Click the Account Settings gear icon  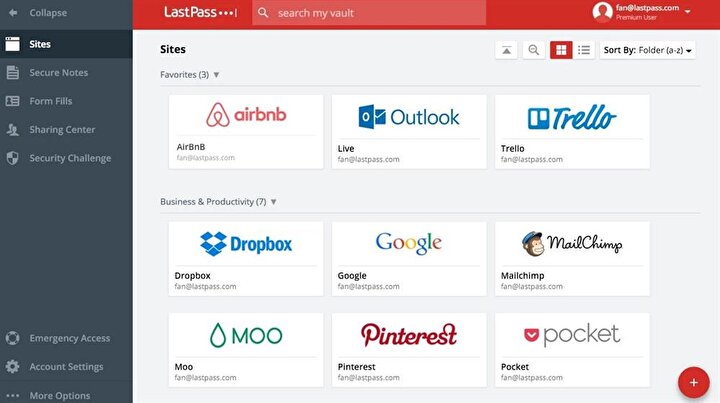pos(12,366)
